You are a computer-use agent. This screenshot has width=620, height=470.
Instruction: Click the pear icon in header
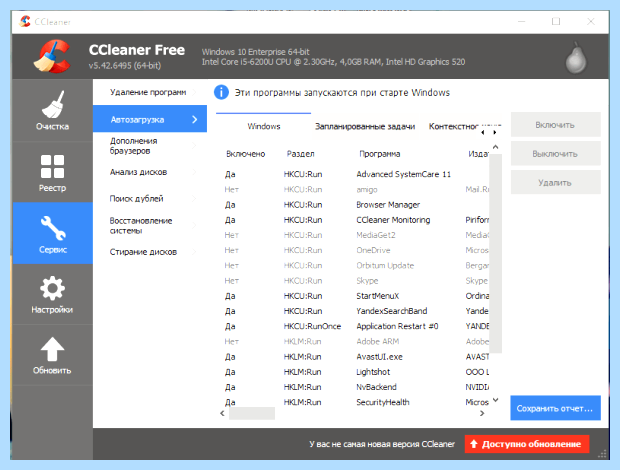tap(576, 59)
